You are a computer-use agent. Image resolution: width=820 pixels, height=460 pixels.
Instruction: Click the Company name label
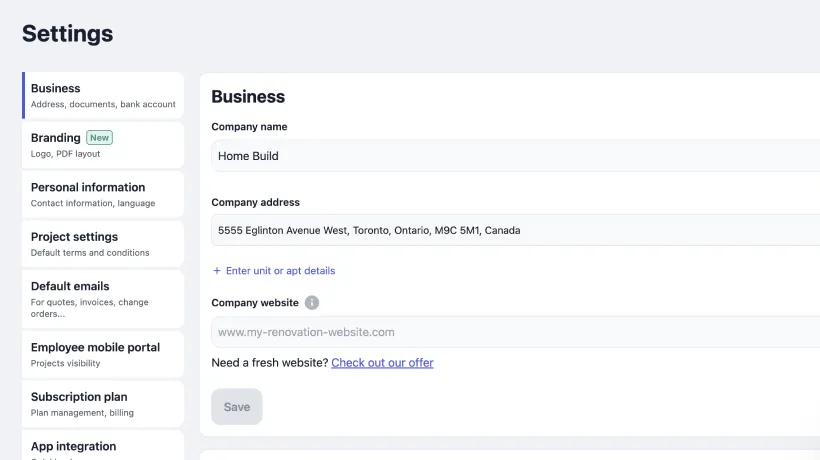tap(249, 126)
